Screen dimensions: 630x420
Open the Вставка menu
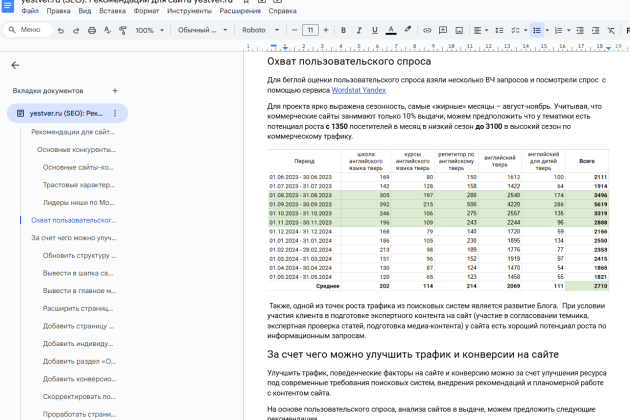113,11
